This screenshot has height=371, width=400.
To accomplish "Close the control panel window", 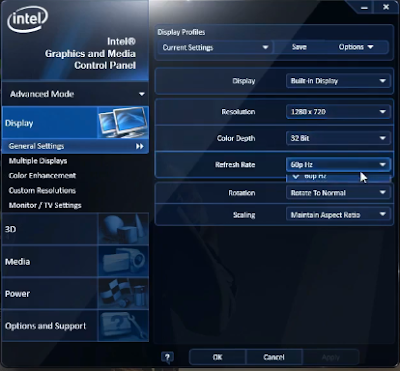I will click(x=386, y=7).
